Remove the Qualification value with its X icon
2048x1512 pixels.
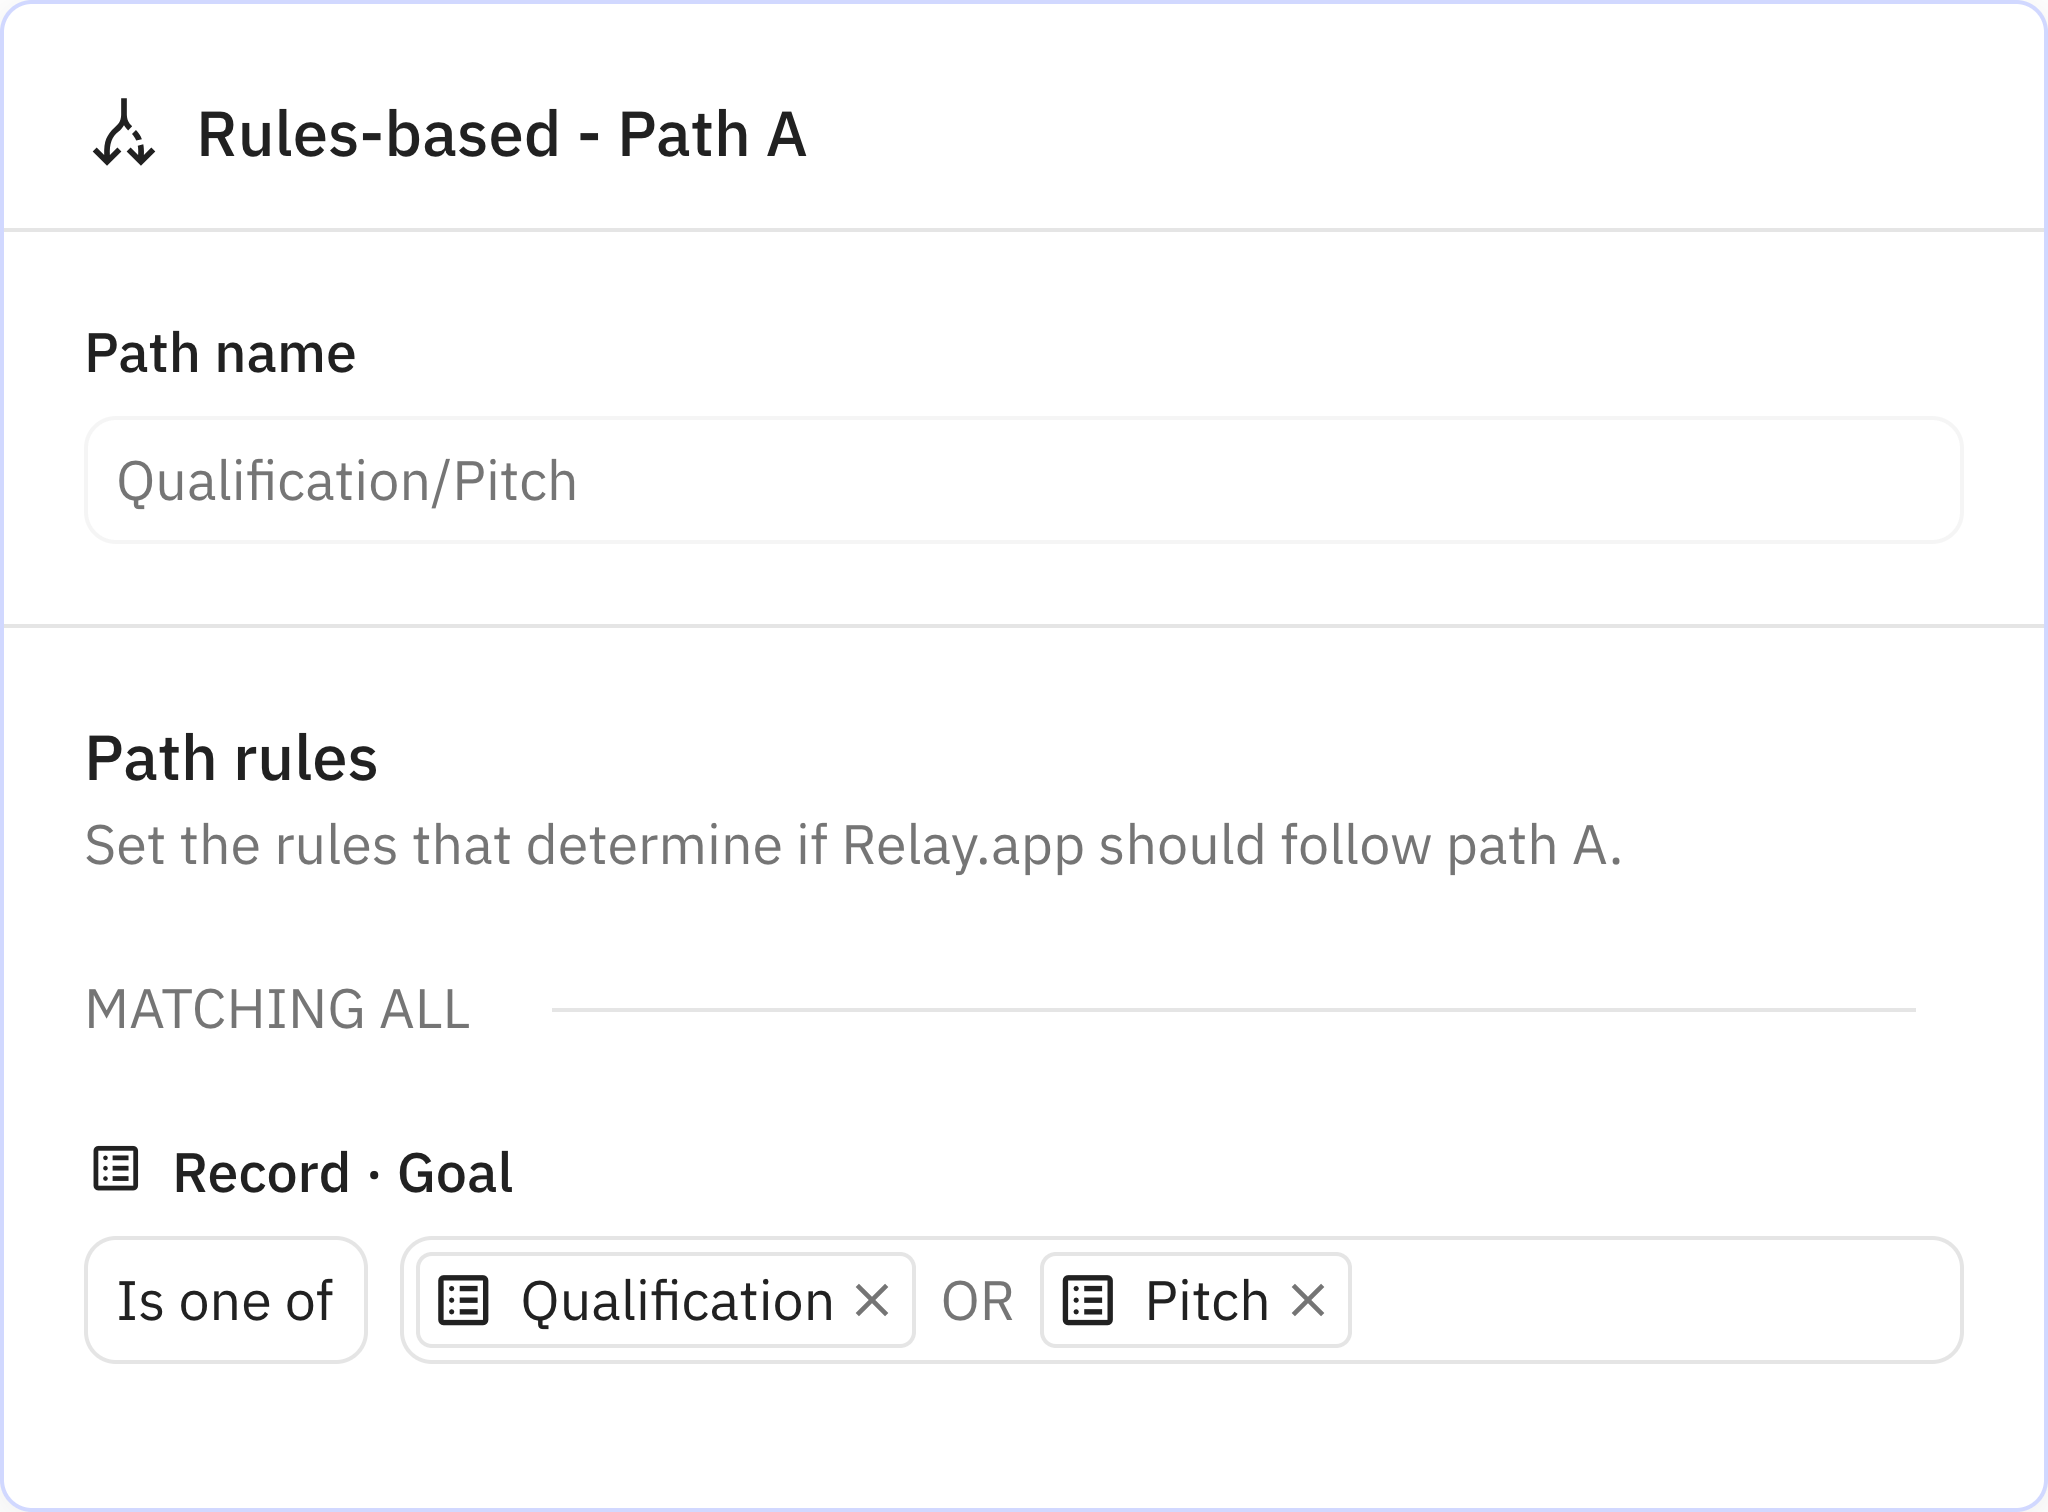[x=874, y=1300]
